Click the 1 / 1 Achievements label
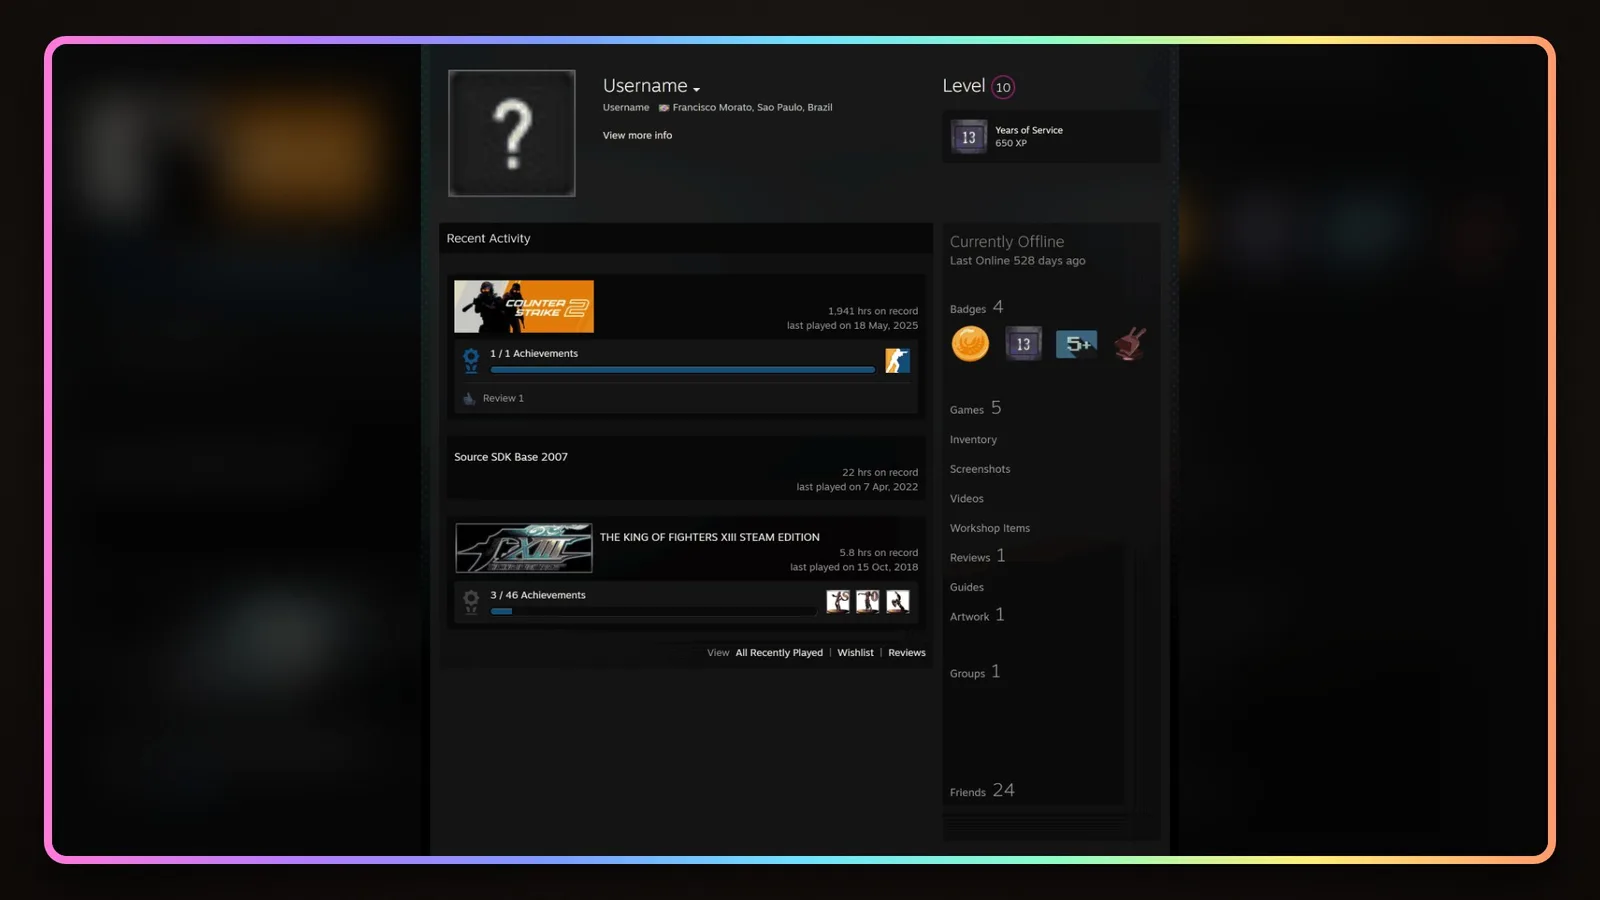This screenshot has height=900, width=1600. click(x=534, y=354)
